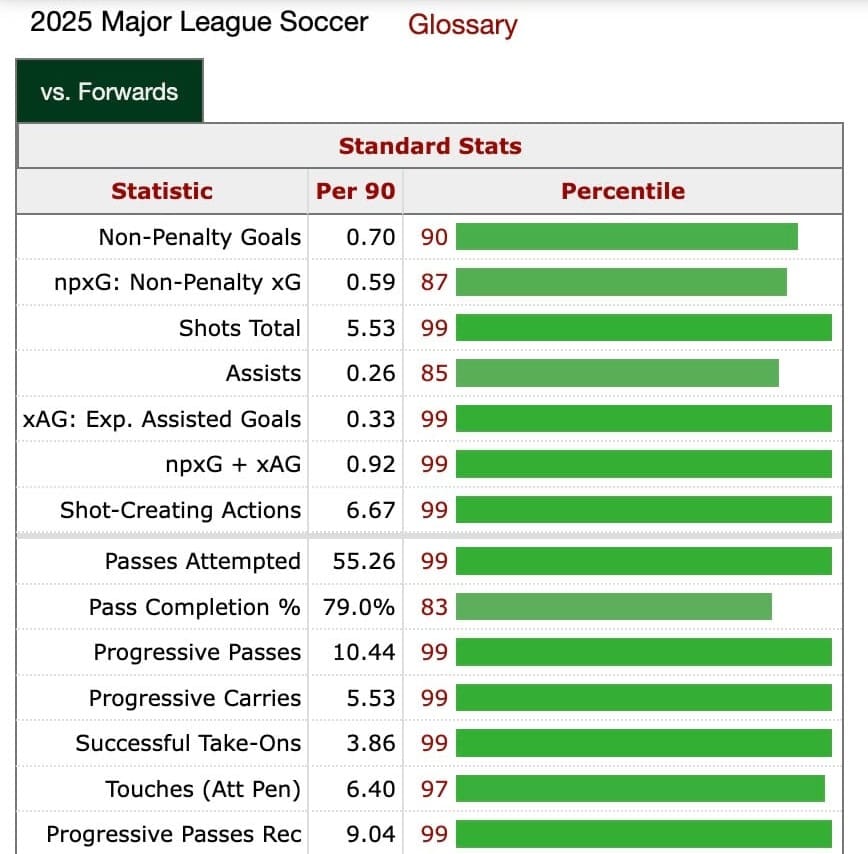Select the vs. Forwards tab
Image resolution: width=868 pixels, height=854 pixels.
(110, 91)
